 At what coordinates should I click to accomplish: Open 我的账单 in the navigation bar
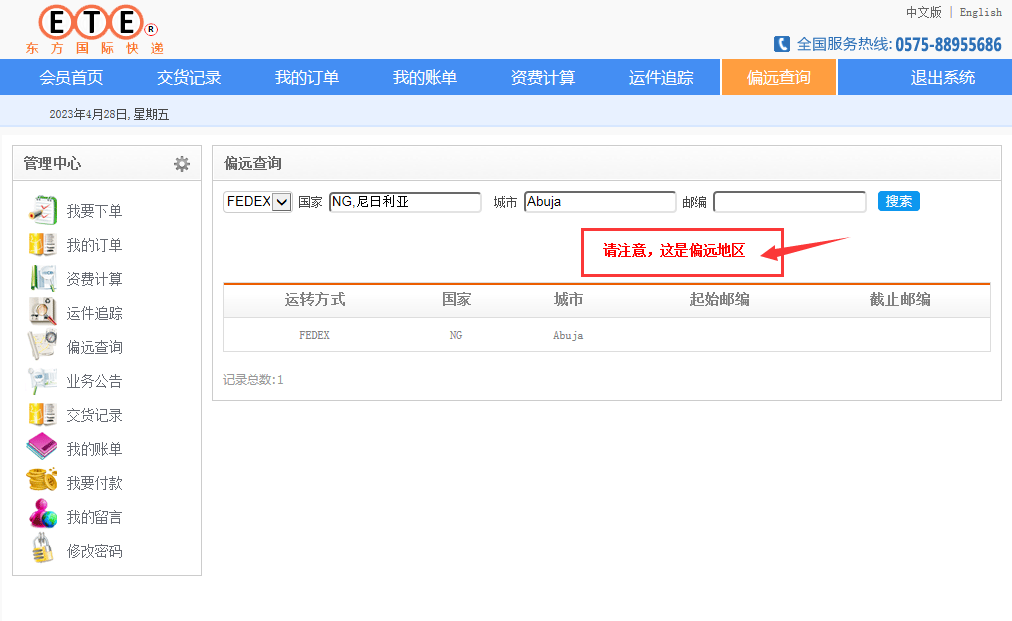pos(425,77)
